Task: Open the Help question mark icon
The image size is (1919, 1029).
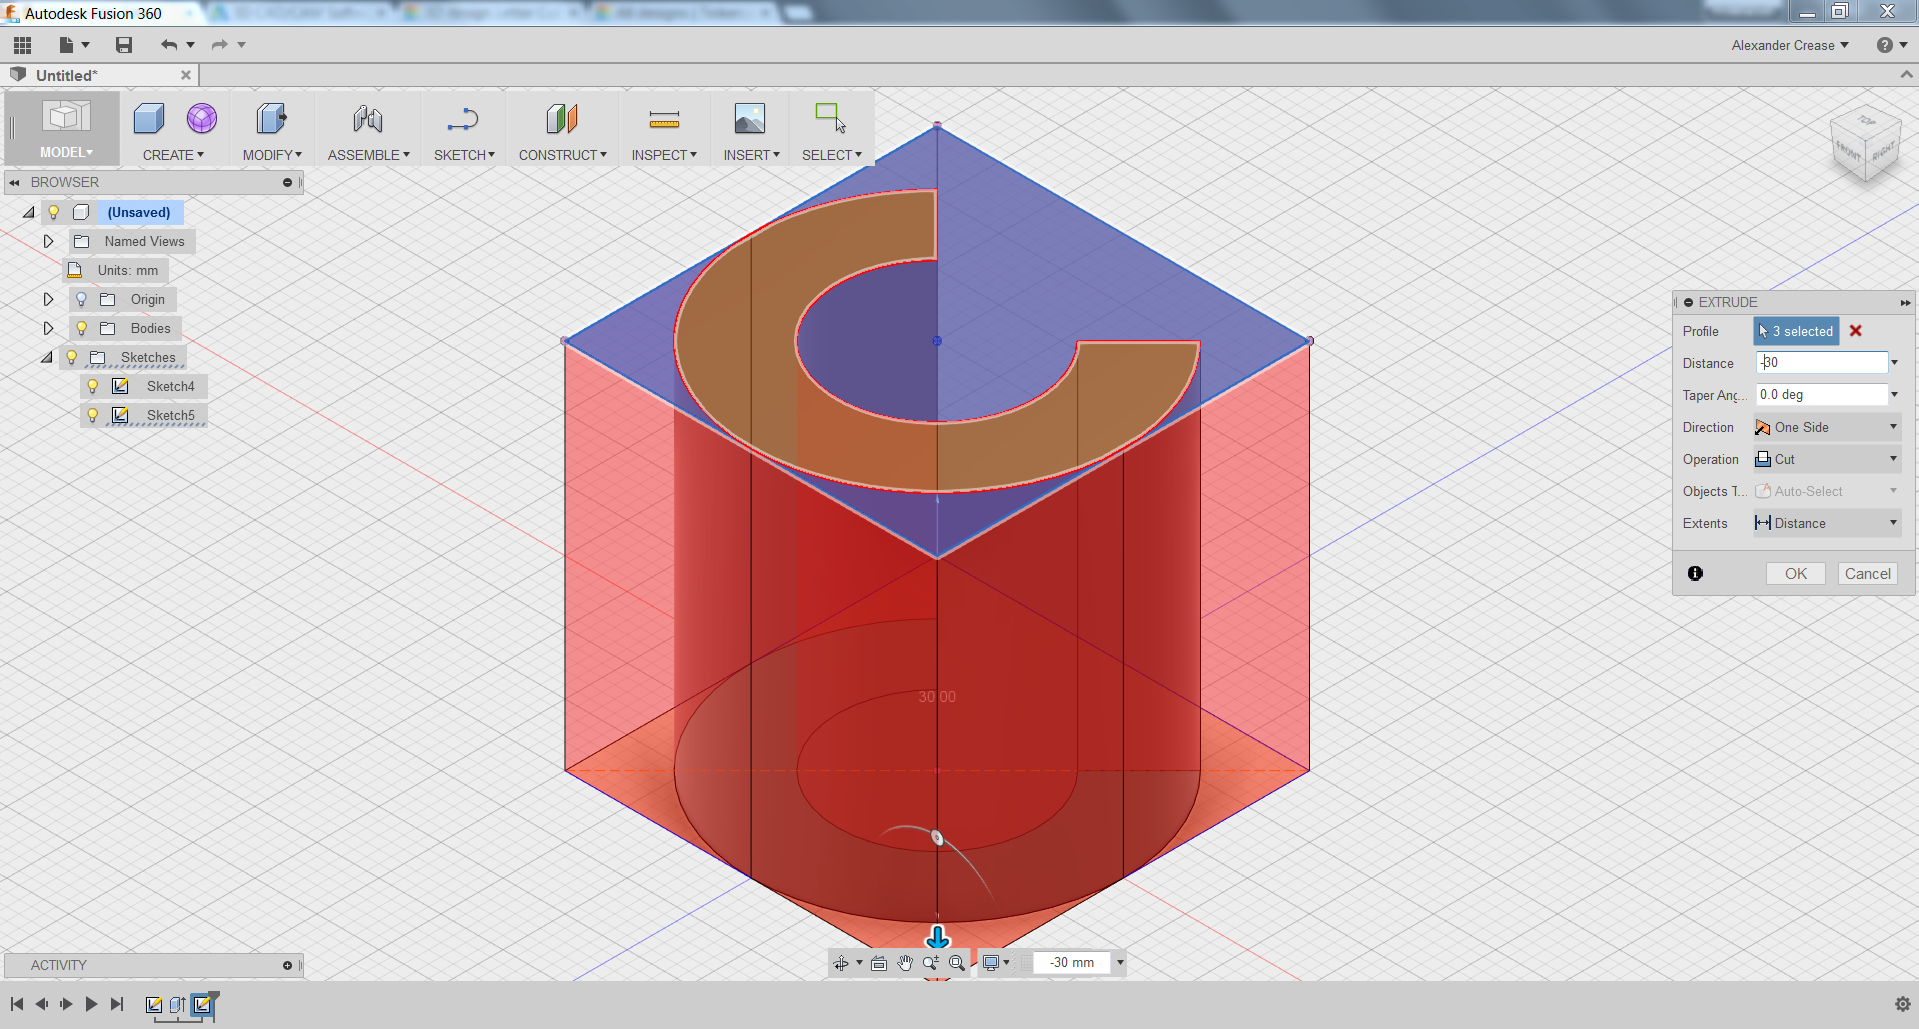Action: (1885, 44)
